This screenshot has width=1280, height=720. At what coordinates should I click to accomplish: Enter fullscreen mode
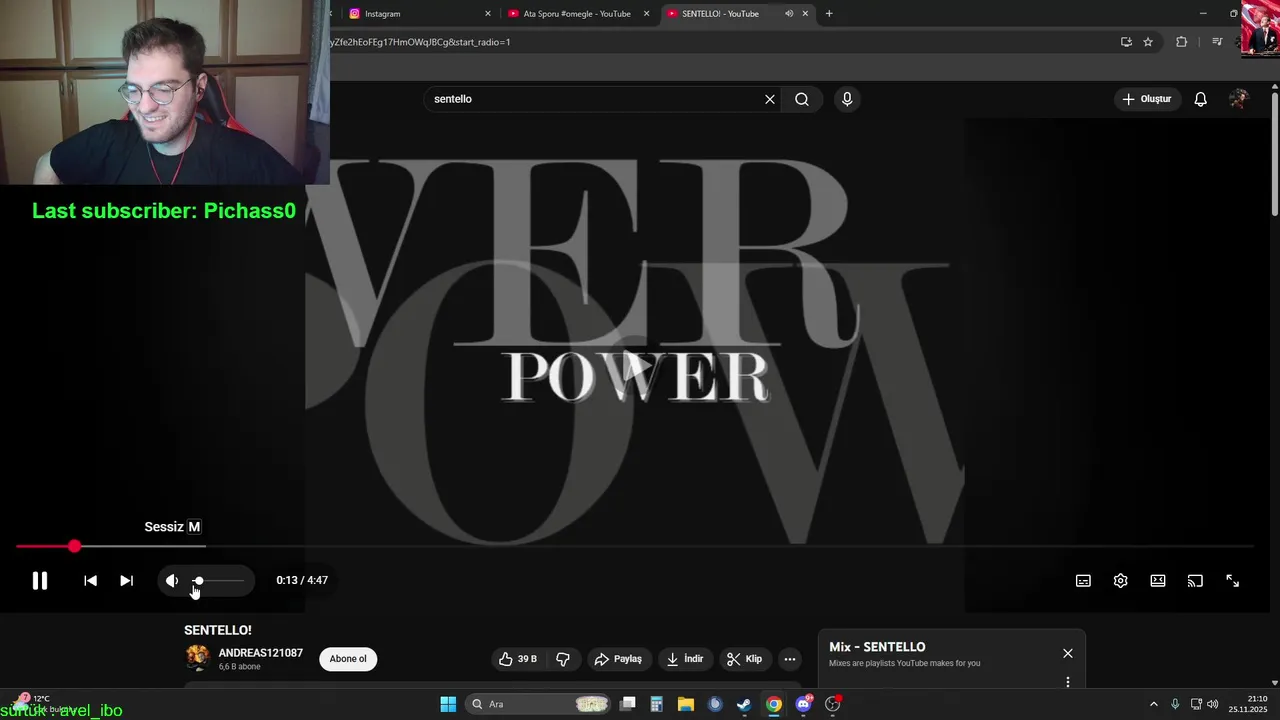click(1232, 581)
